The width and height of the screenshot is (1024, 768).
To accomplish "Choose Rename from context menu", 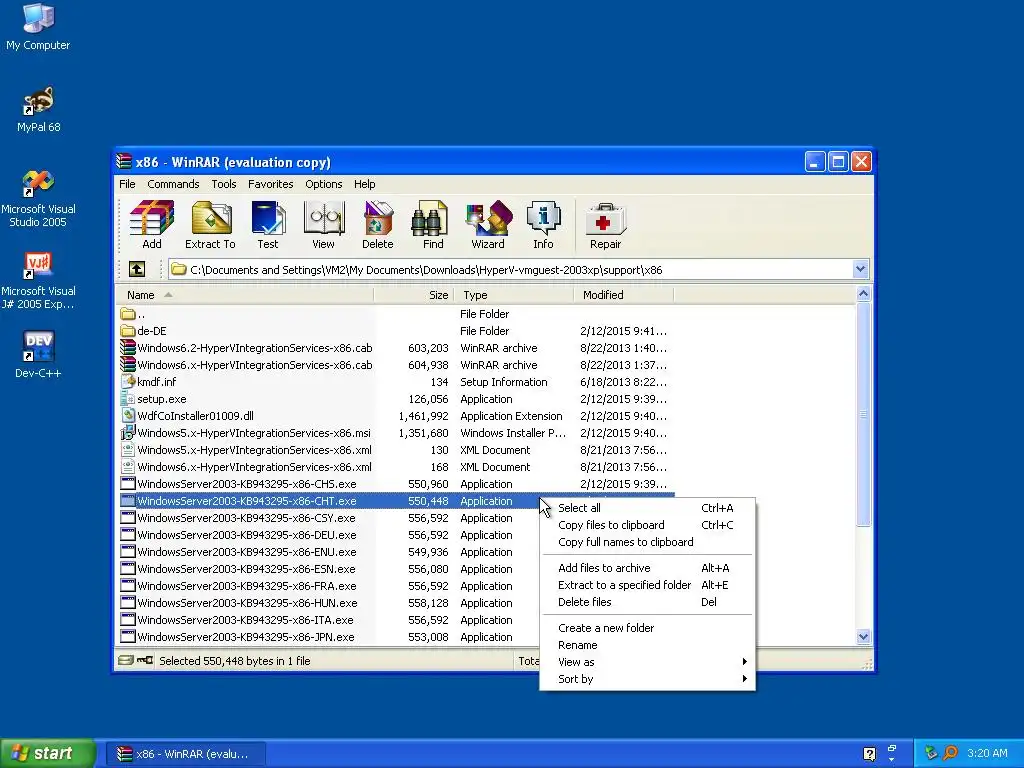I will (x=647, y=645).
